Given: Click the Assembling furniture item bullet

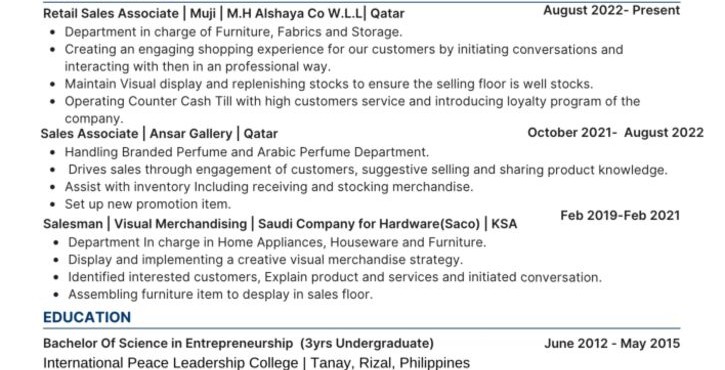Looking at the screenshot, I should pos(220,294).
